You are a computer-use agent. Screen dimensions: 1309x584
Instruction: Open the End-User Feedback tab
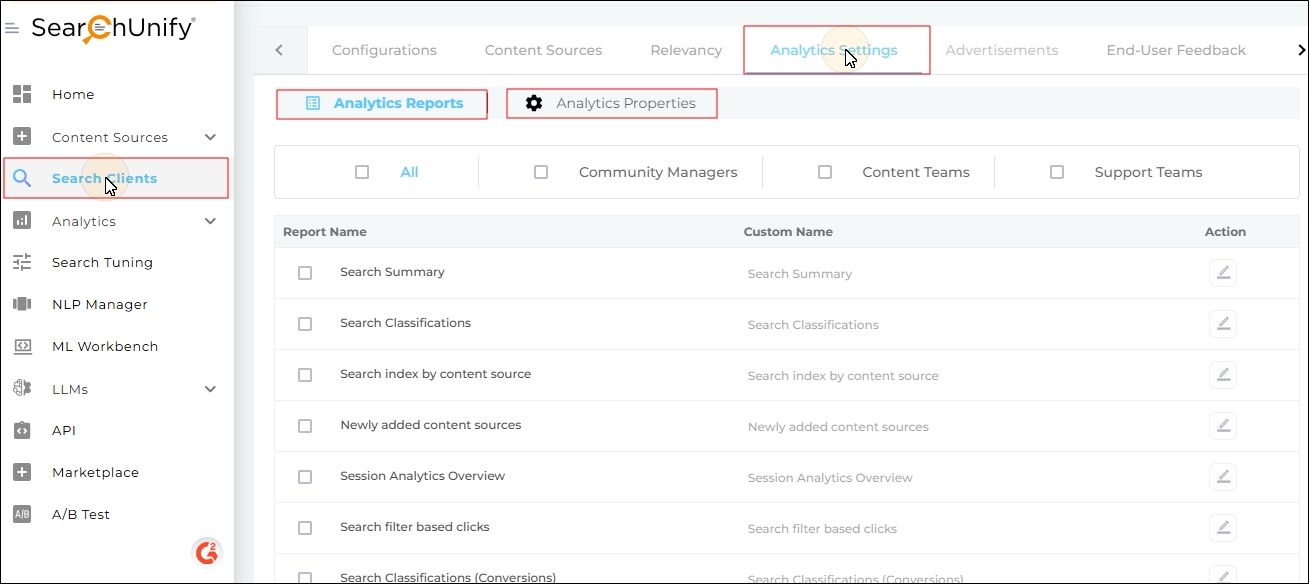point(1175,50)
